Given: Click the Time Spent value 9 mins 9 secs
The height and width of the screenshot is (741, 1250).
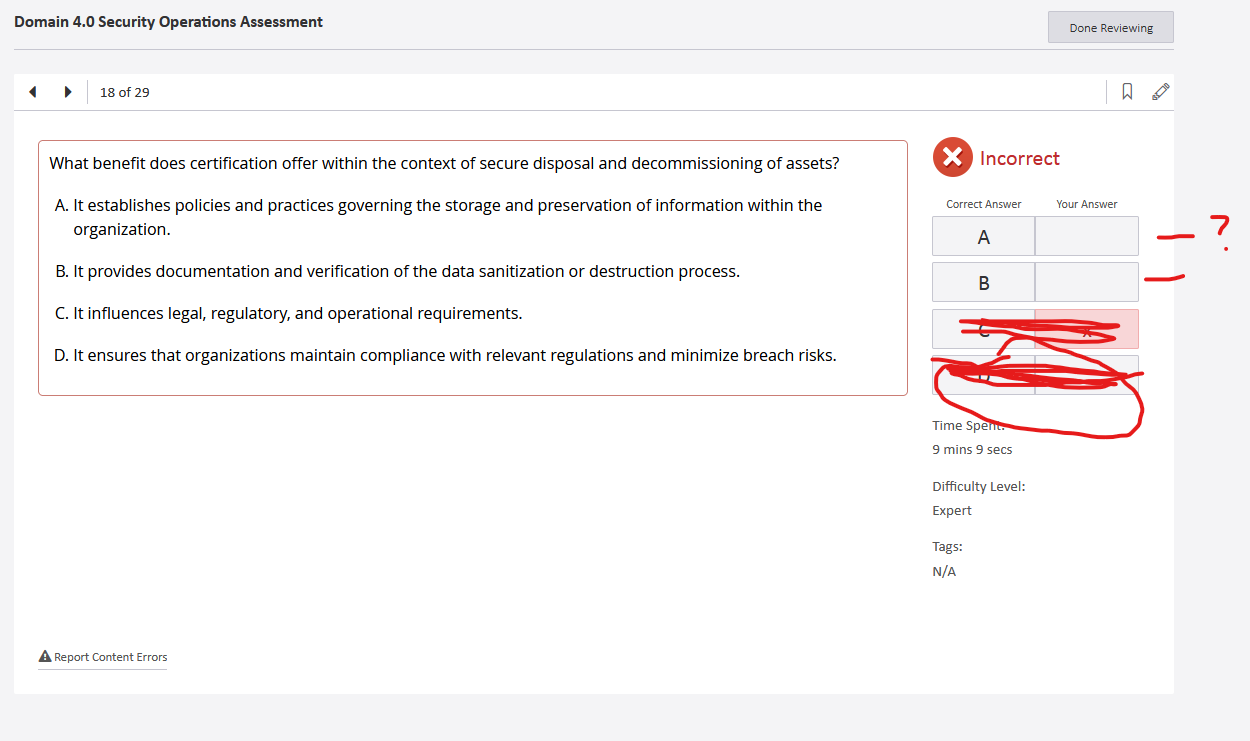Looking at the screenshot, I should (972, 449).
